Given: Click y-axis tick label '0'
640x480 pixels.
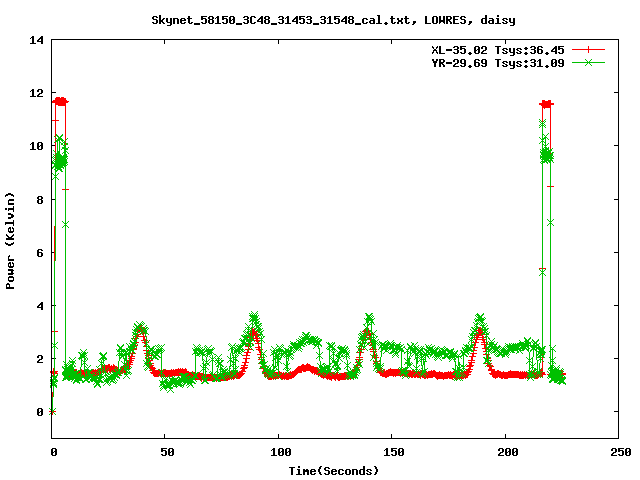Looking at the screenshot, I should (40, 412).
